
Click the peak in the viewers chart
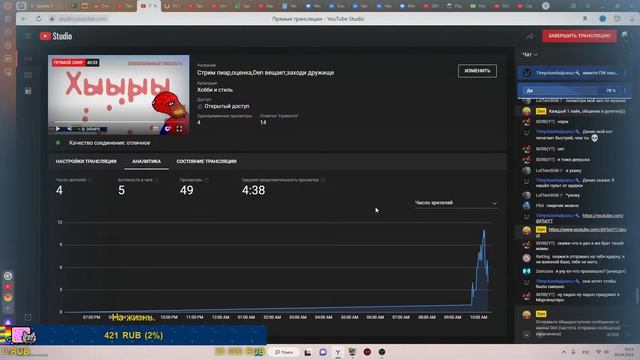point(484,231)
